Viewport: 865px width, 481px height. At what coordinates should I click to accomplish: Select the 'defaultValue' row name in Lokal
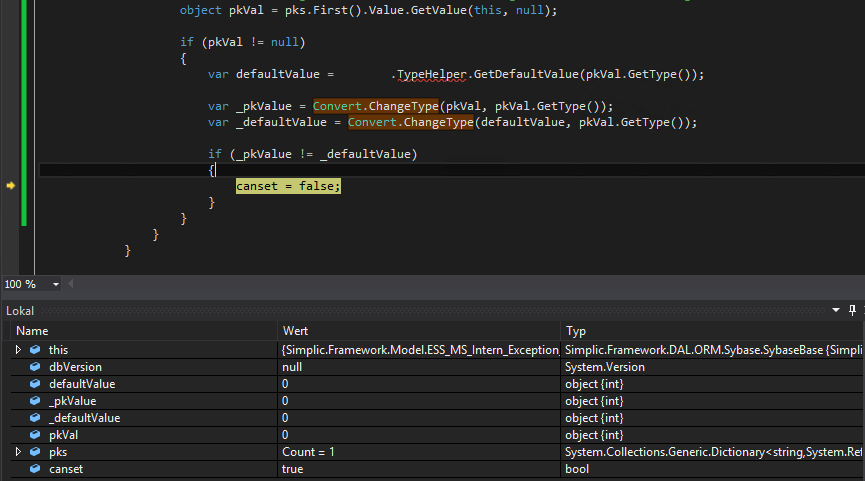tap(82, 384)
